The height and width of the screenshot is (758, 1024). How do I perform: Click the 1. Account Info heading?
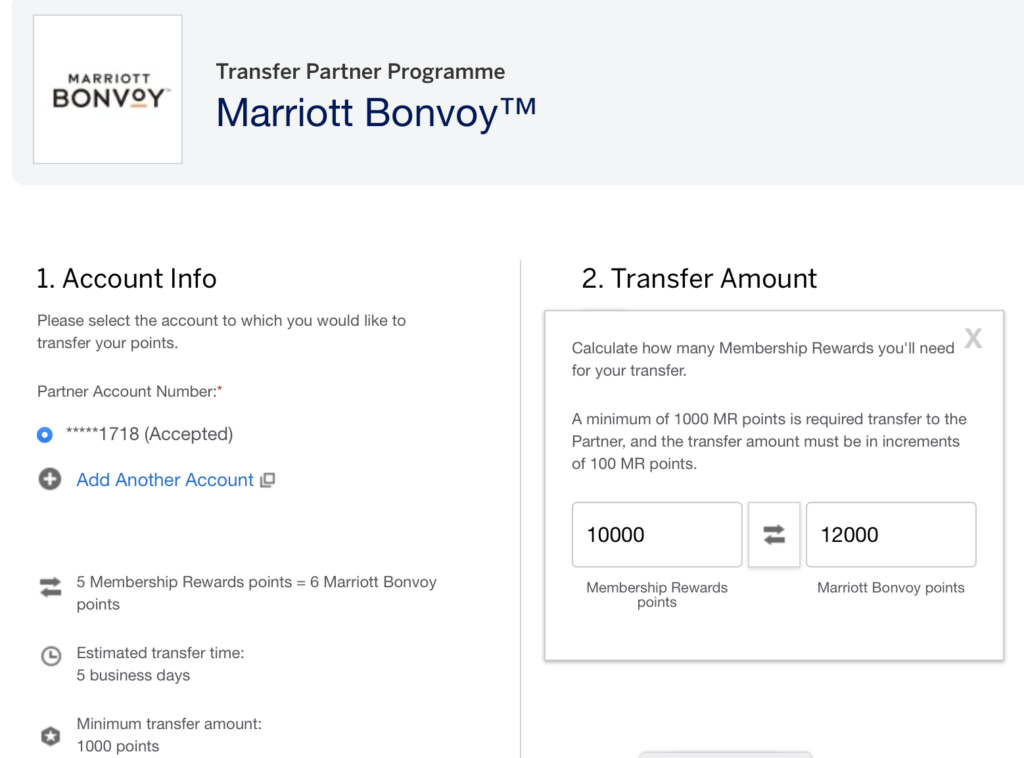pos(126,279)
